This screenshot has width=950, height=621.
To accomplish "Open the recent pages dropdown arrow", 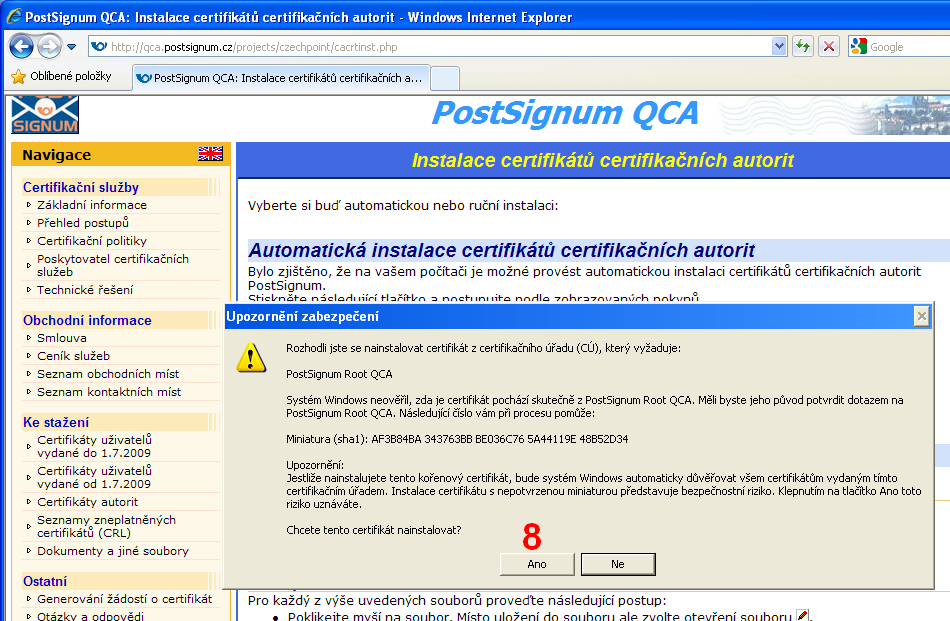I will pos(71,47).
